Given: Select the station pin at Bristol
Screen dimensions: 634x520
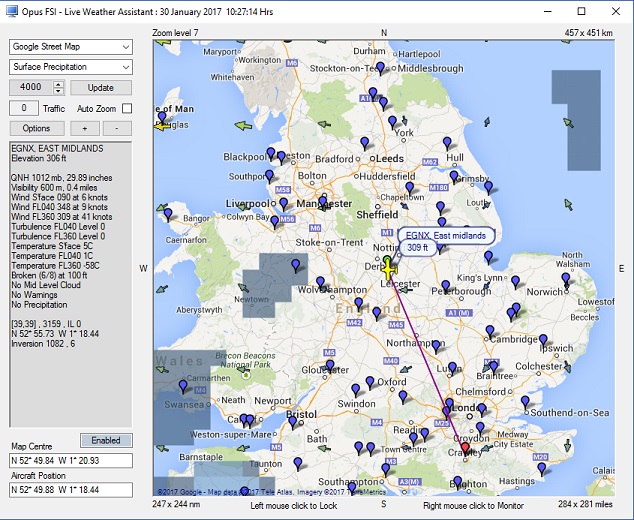Looking at the screenshot, I should [293, 423].
